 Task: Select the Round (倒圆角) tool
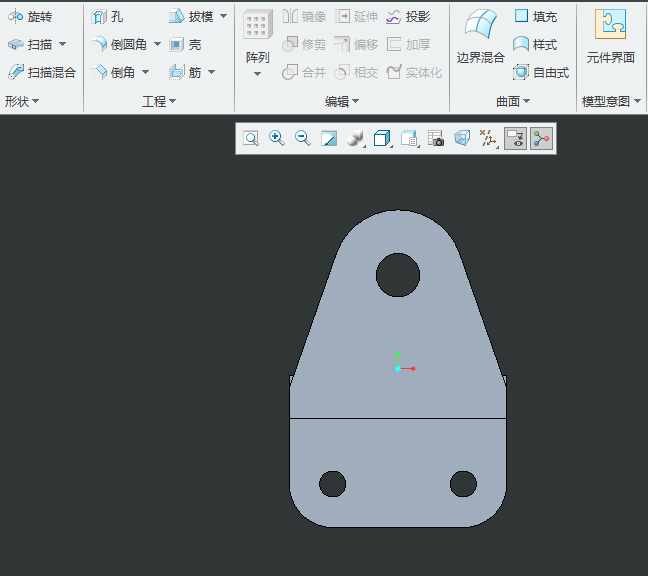click(119, 44)
